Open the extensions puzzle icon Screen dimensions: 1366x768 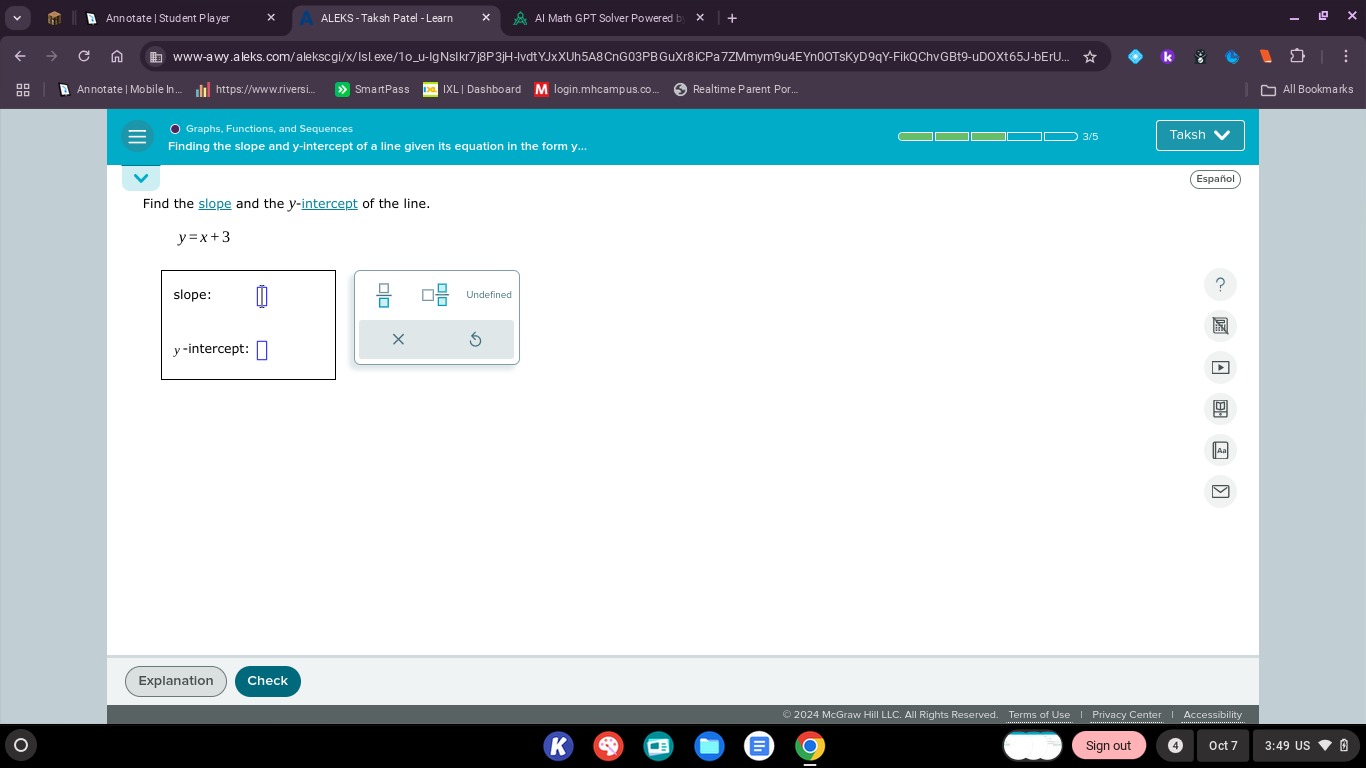tap(1297, 57)
